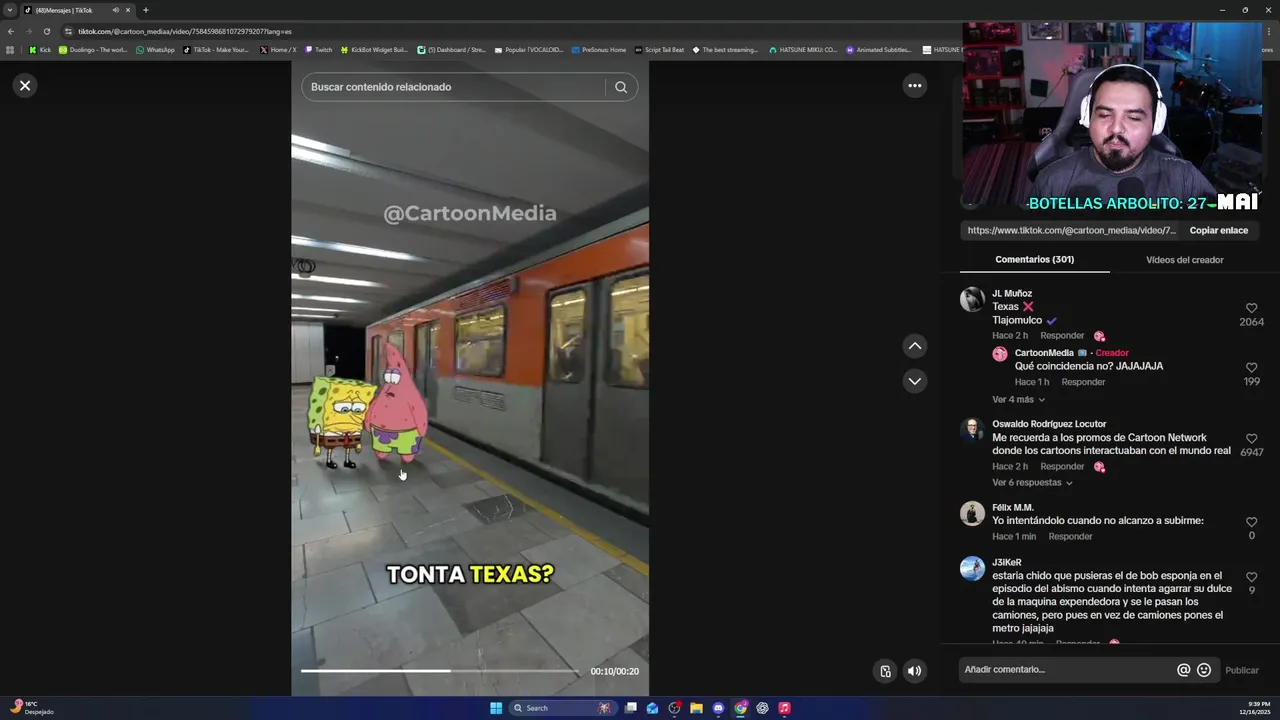Click Publicar to post comment
This screenshot has height=720, width=1280.
point(1242,671)
